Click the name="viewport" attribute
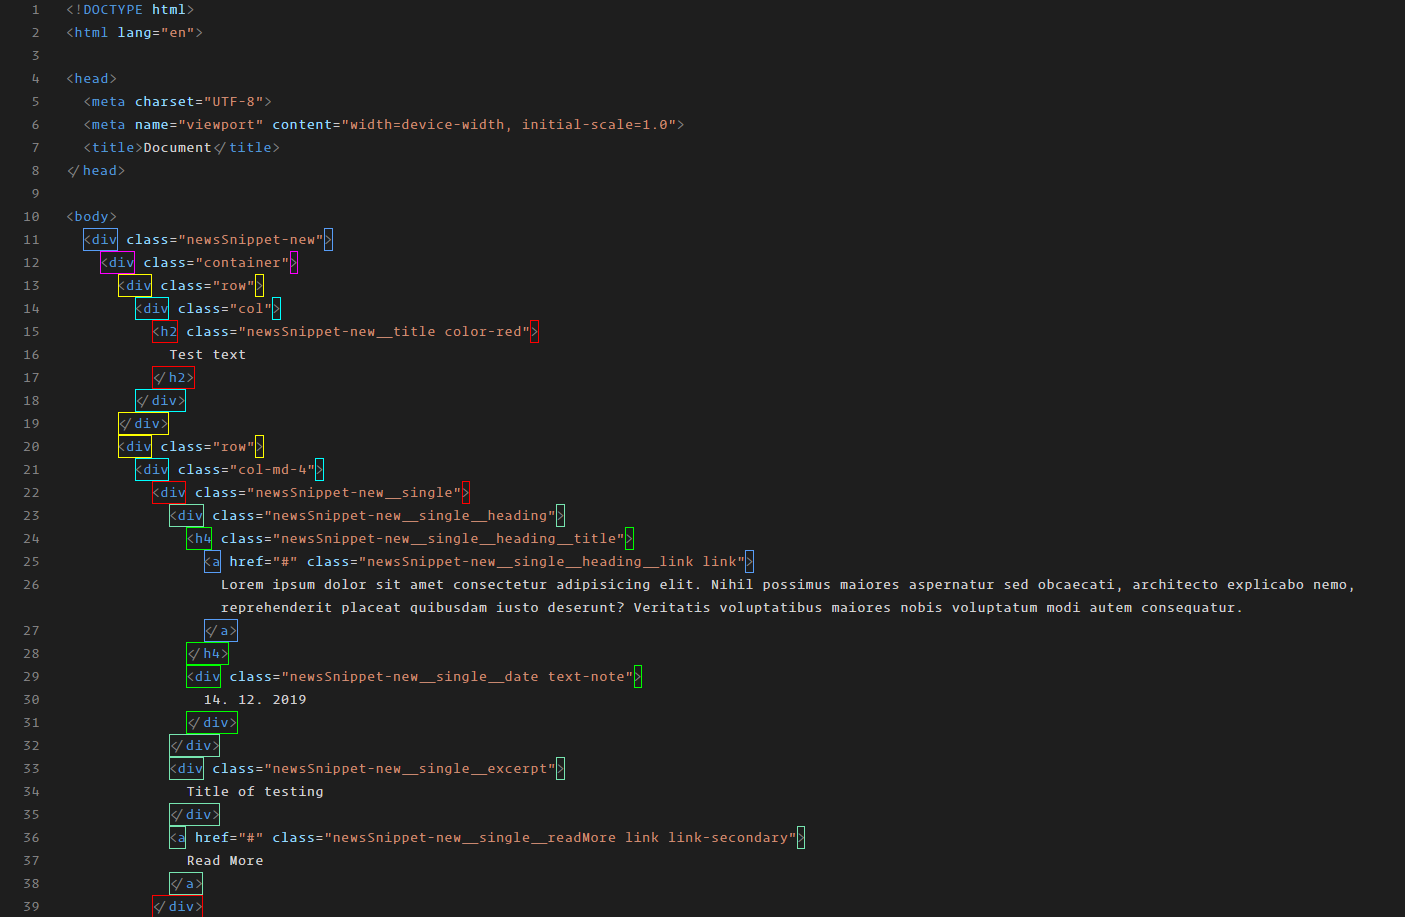Viewport: 1405px width, 917px height. point(199,125)
